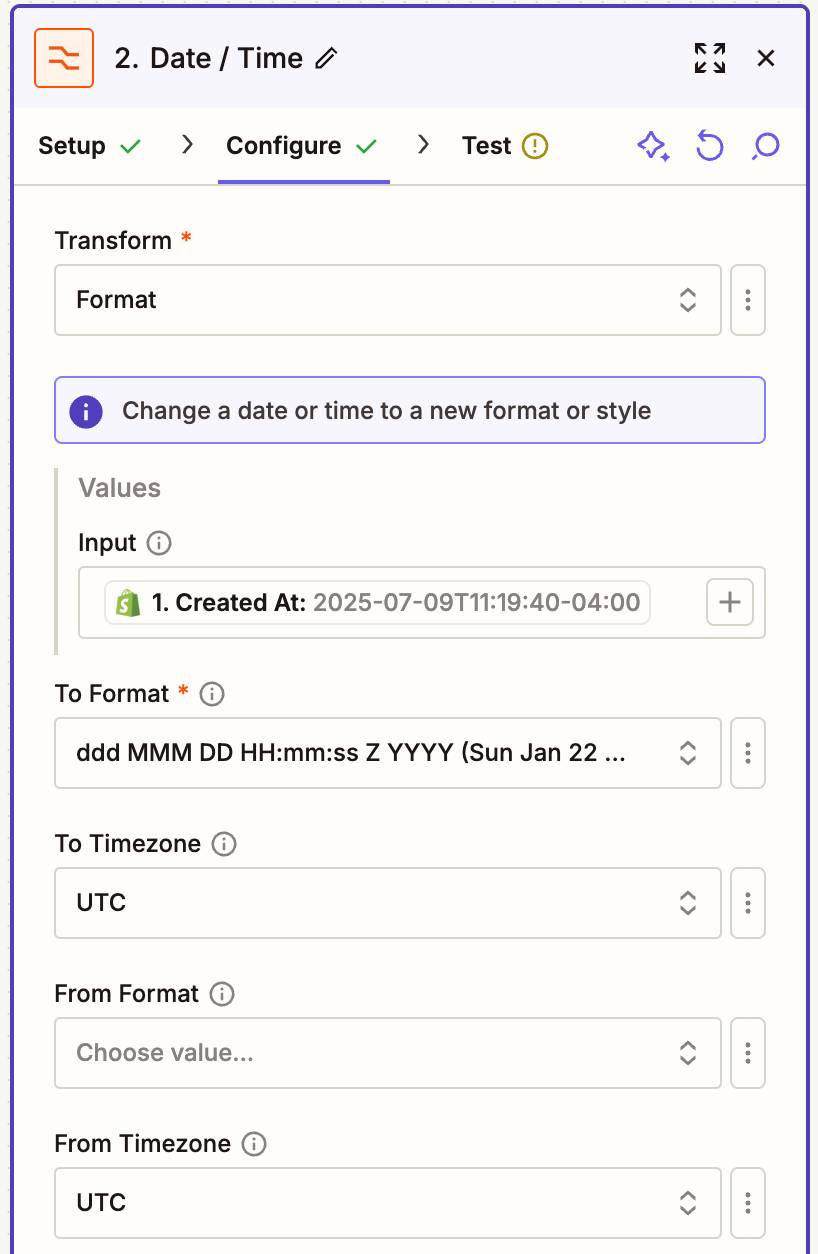The height and width of the screenshot is (1254, 818).
Task: Click the info icon beside Input label
Action: (x=159, y=543)
